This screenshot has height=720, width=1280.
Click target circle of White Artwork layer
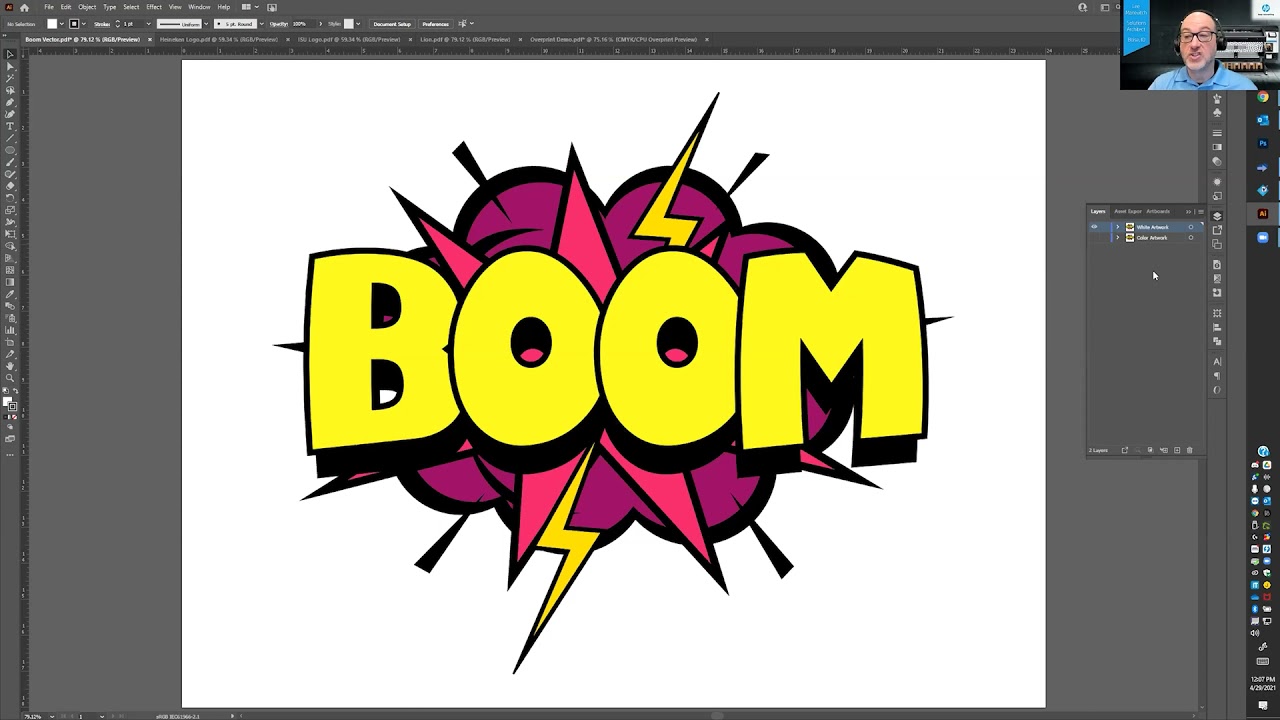coord(1191,227)
